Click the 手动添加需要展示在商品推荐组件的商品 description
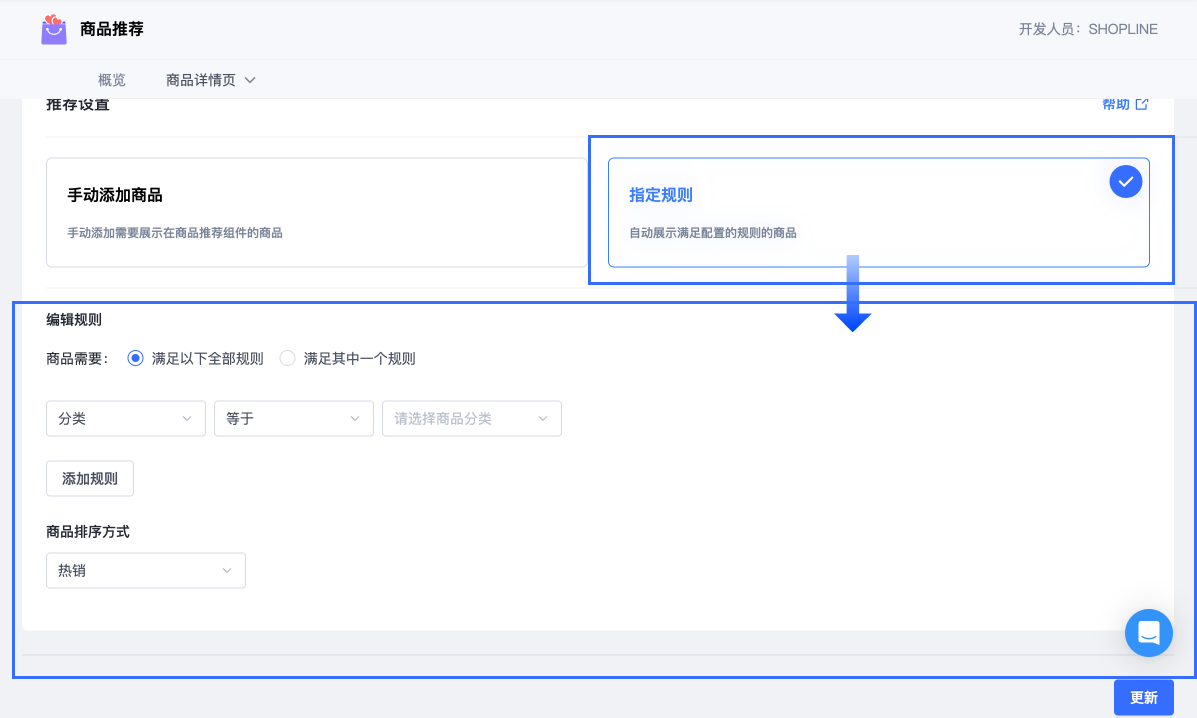The image size is (1197, 718). pos(175,233)
